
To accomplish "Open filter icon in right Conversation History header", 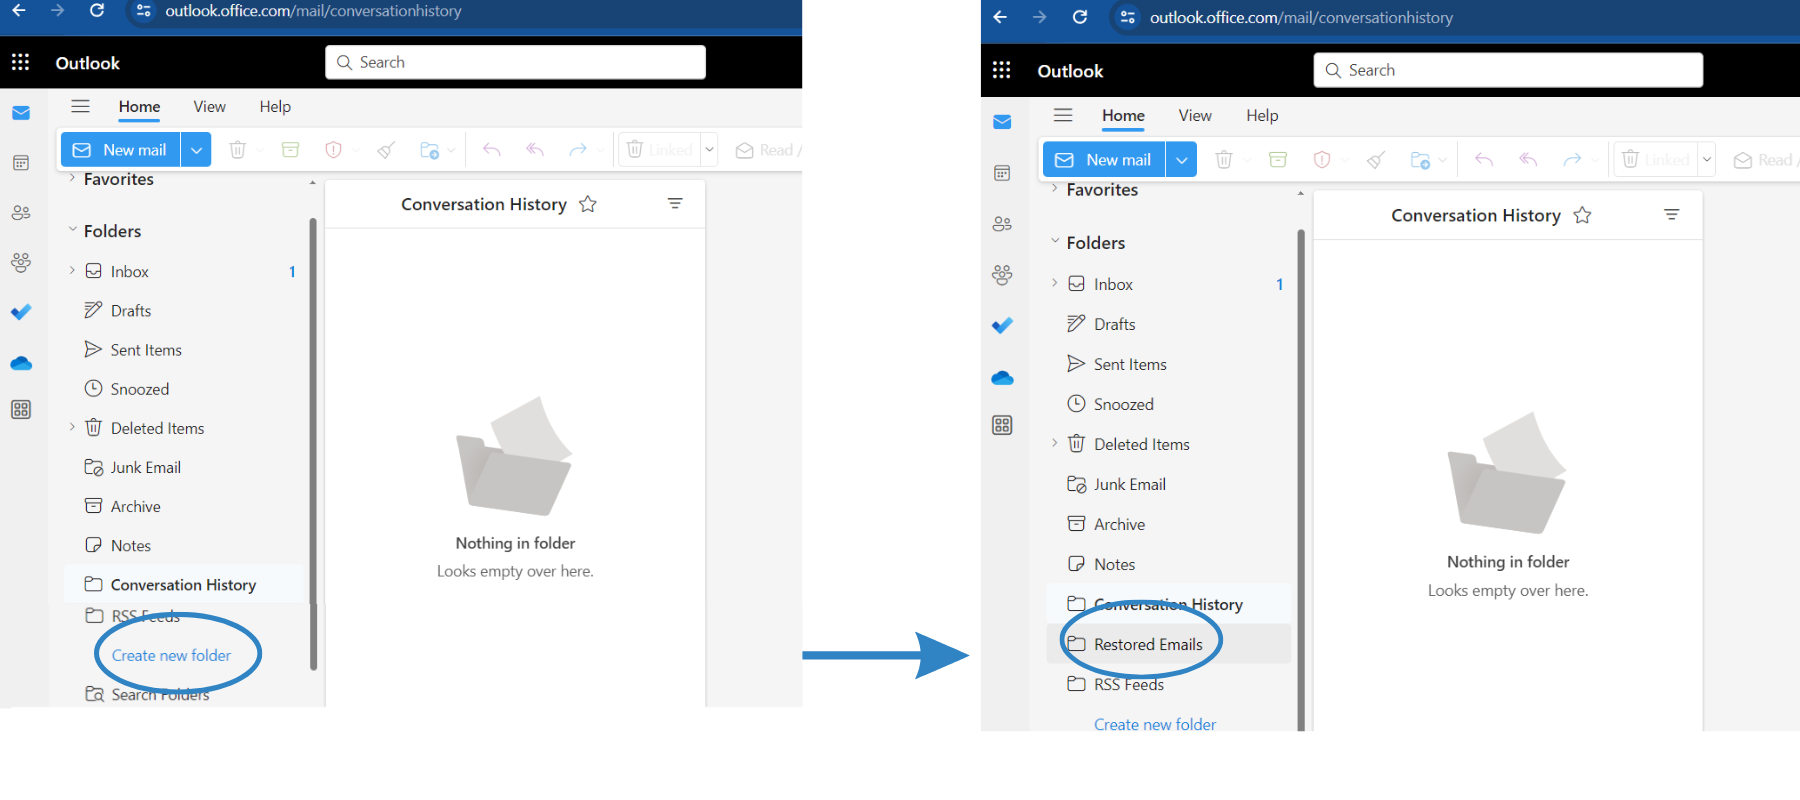I will [x=1671, y=214].
